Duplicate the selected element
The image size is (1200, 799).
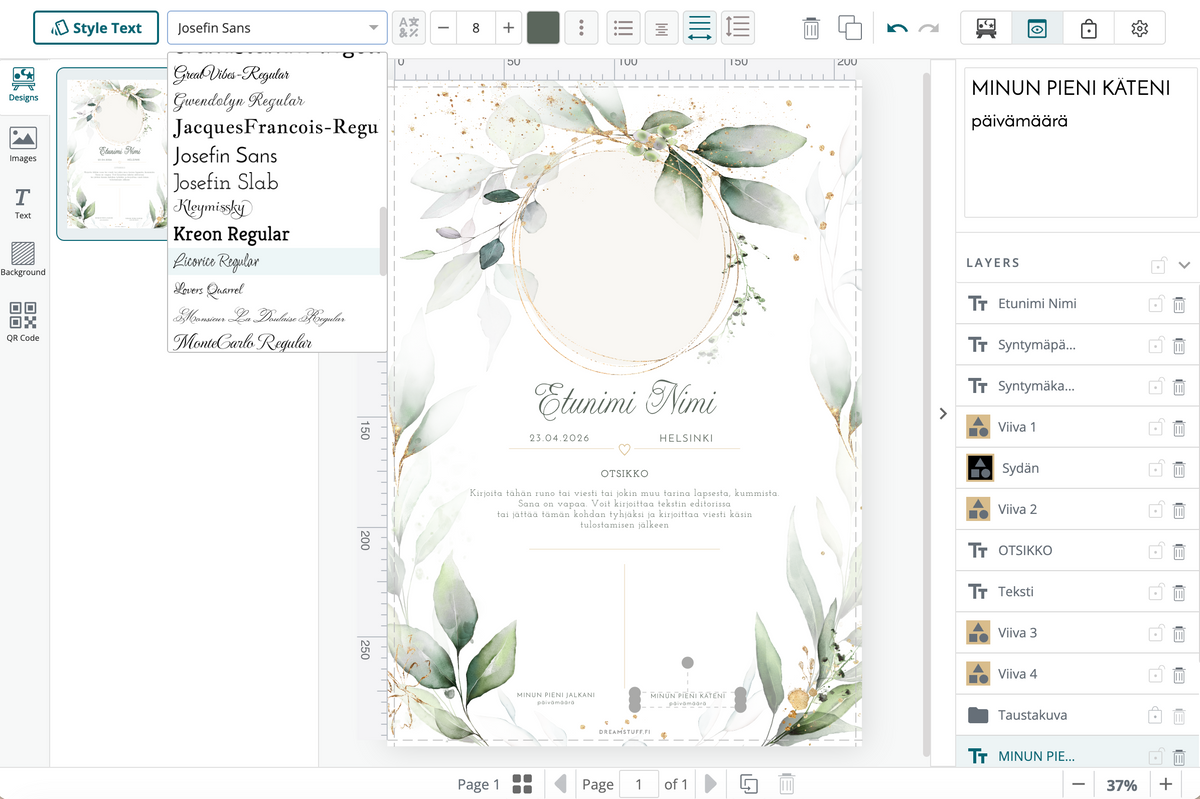point(850,28)
